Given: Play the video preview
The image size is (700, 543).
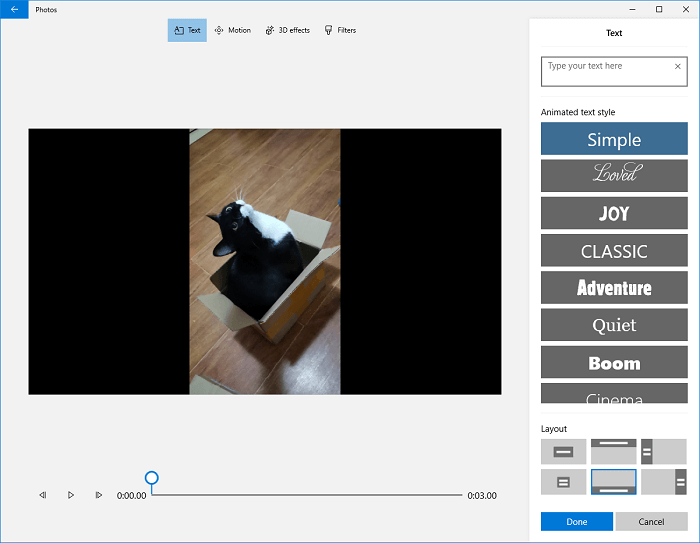Looking at the screenshot, I should (71, 495).
